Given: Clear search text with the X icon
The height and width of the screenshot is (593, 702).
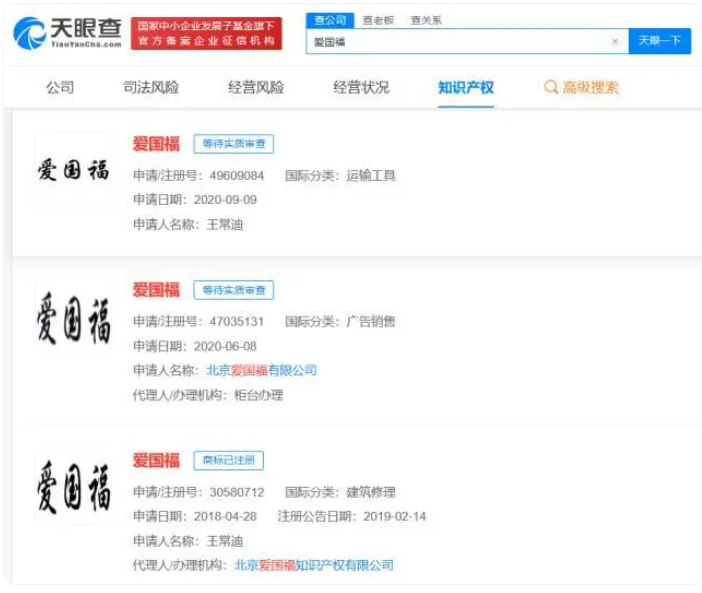Looking at the screenshot, I should click(614, 42).
